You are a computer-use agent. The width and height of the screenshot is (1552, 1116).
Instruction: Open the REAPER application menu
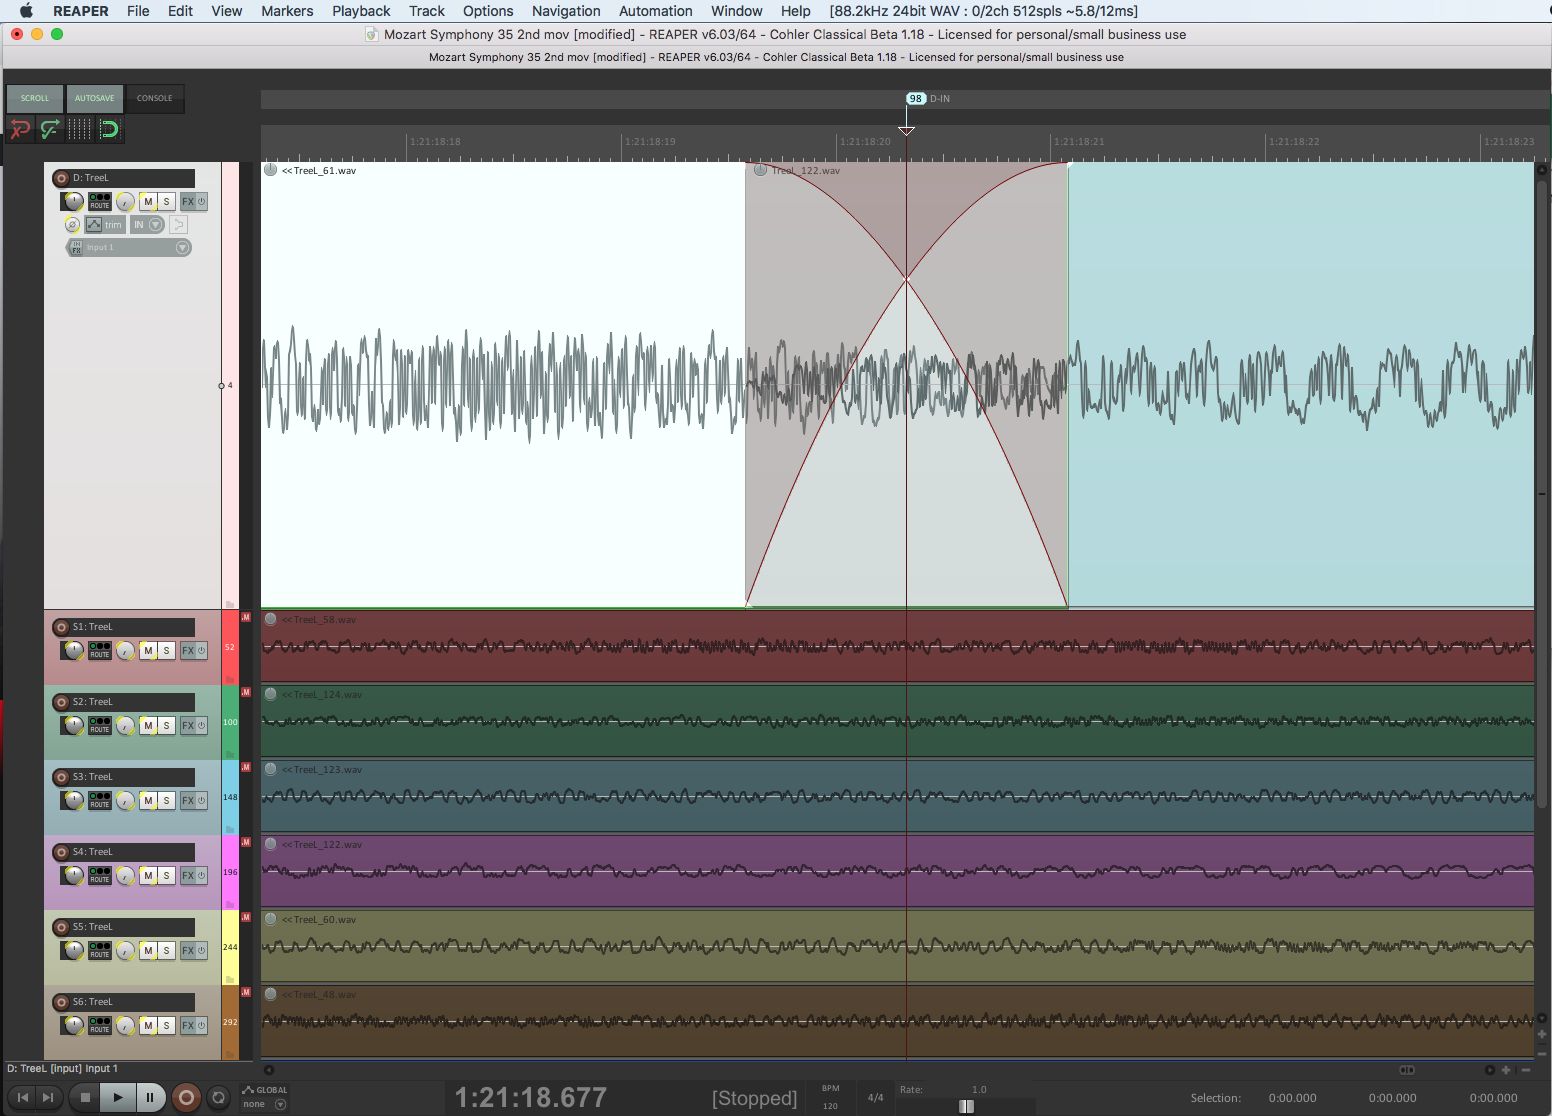tap(81, 11)
